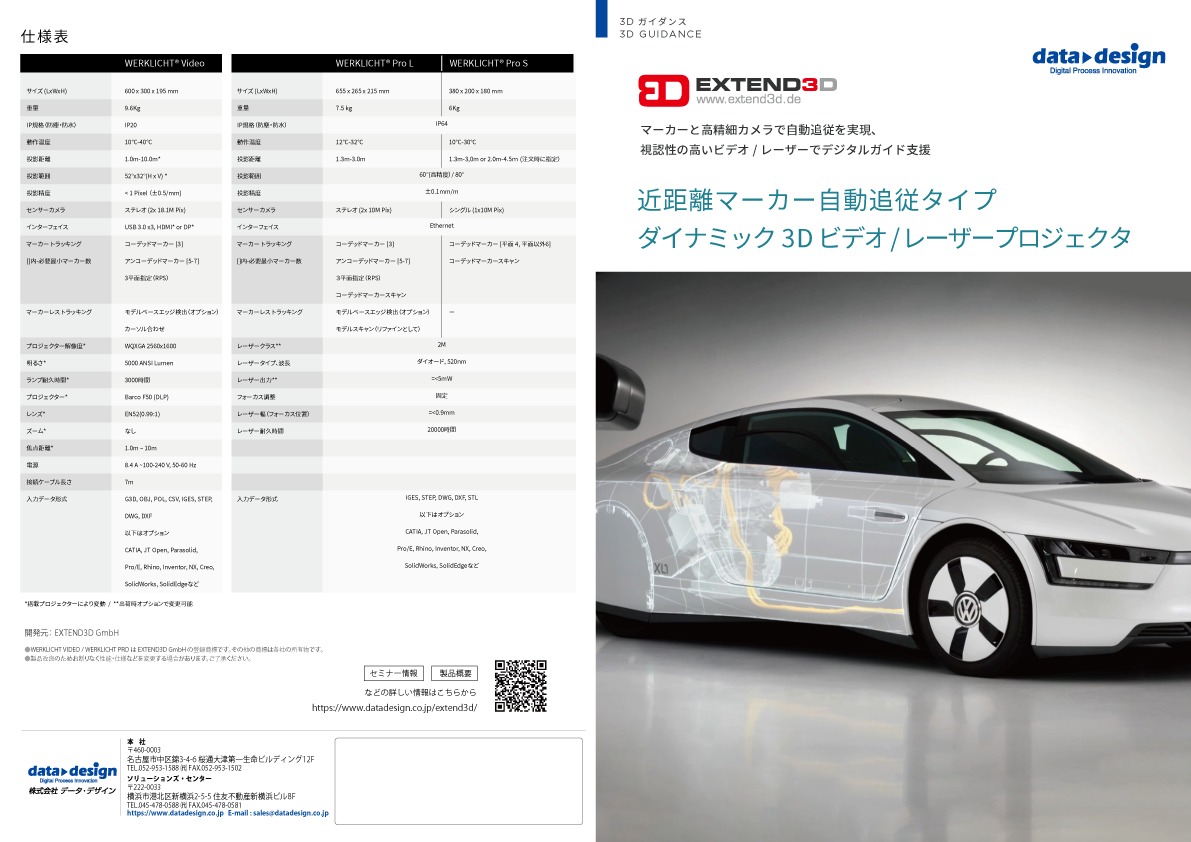The height and width of the screenshot is (842, 1191).
Task: Open the セミナー情報 button
Action: click(x=394, y=673)
